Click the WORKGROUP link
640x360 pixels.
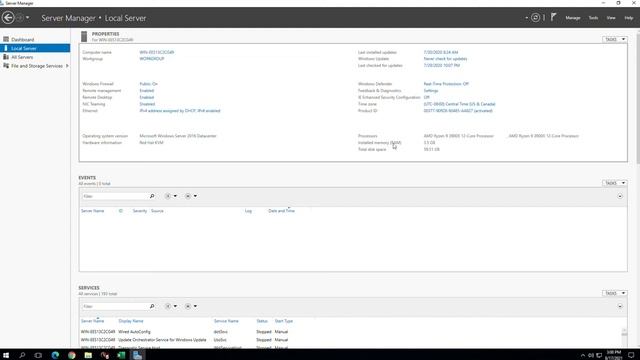(152, 59)
